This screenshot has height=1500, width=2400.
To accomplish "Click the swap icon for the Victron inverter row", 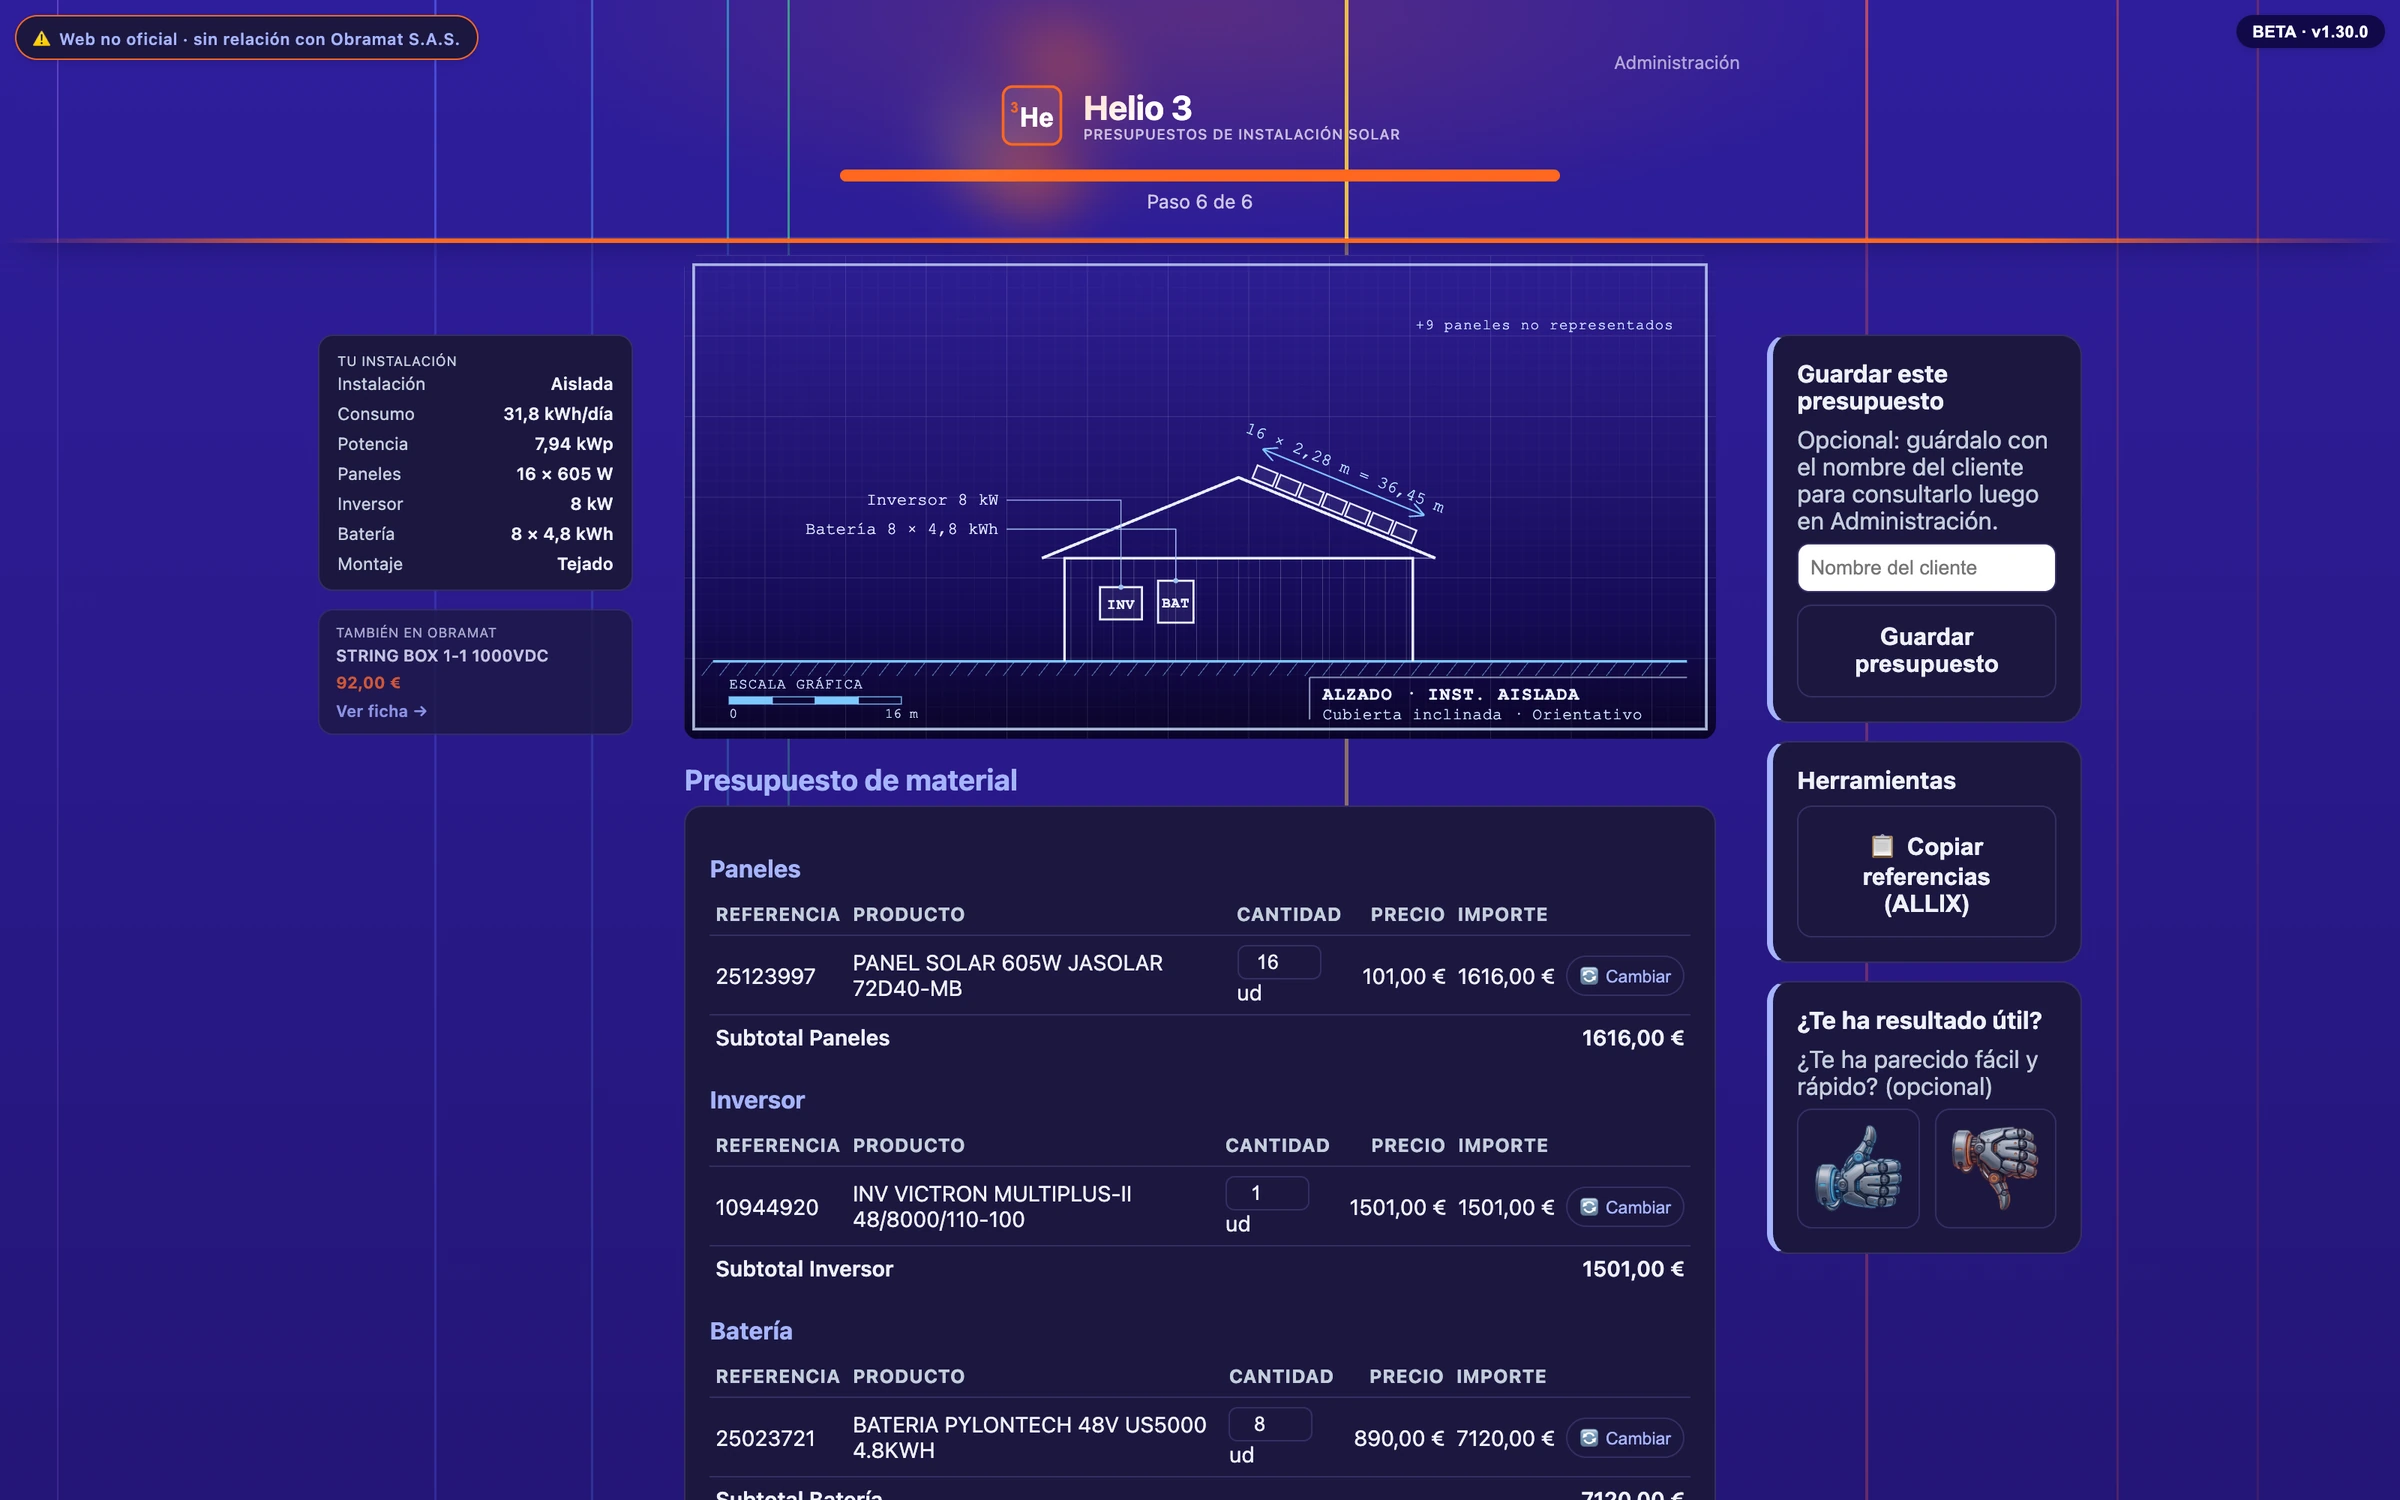I will pos(1589,1207).
